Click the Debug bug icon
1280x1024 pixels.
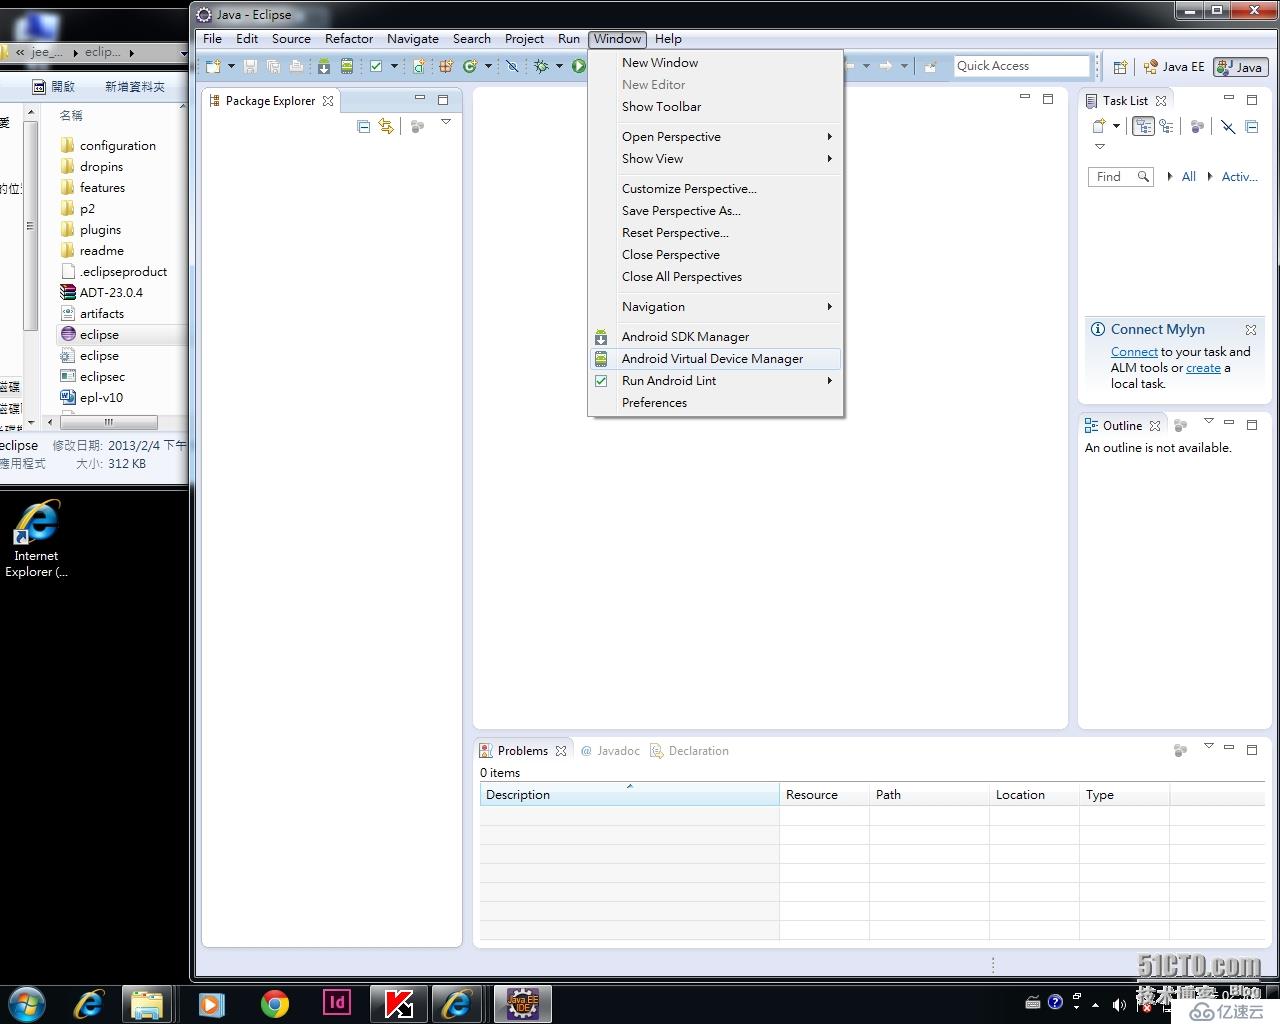541,66
